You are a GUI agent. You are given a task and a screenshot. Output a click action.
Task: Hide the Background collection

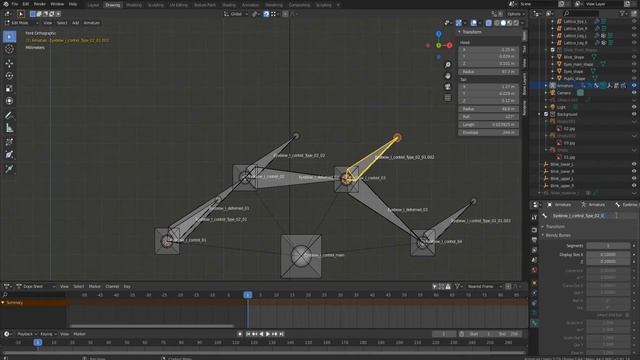(x=634, y=114)
